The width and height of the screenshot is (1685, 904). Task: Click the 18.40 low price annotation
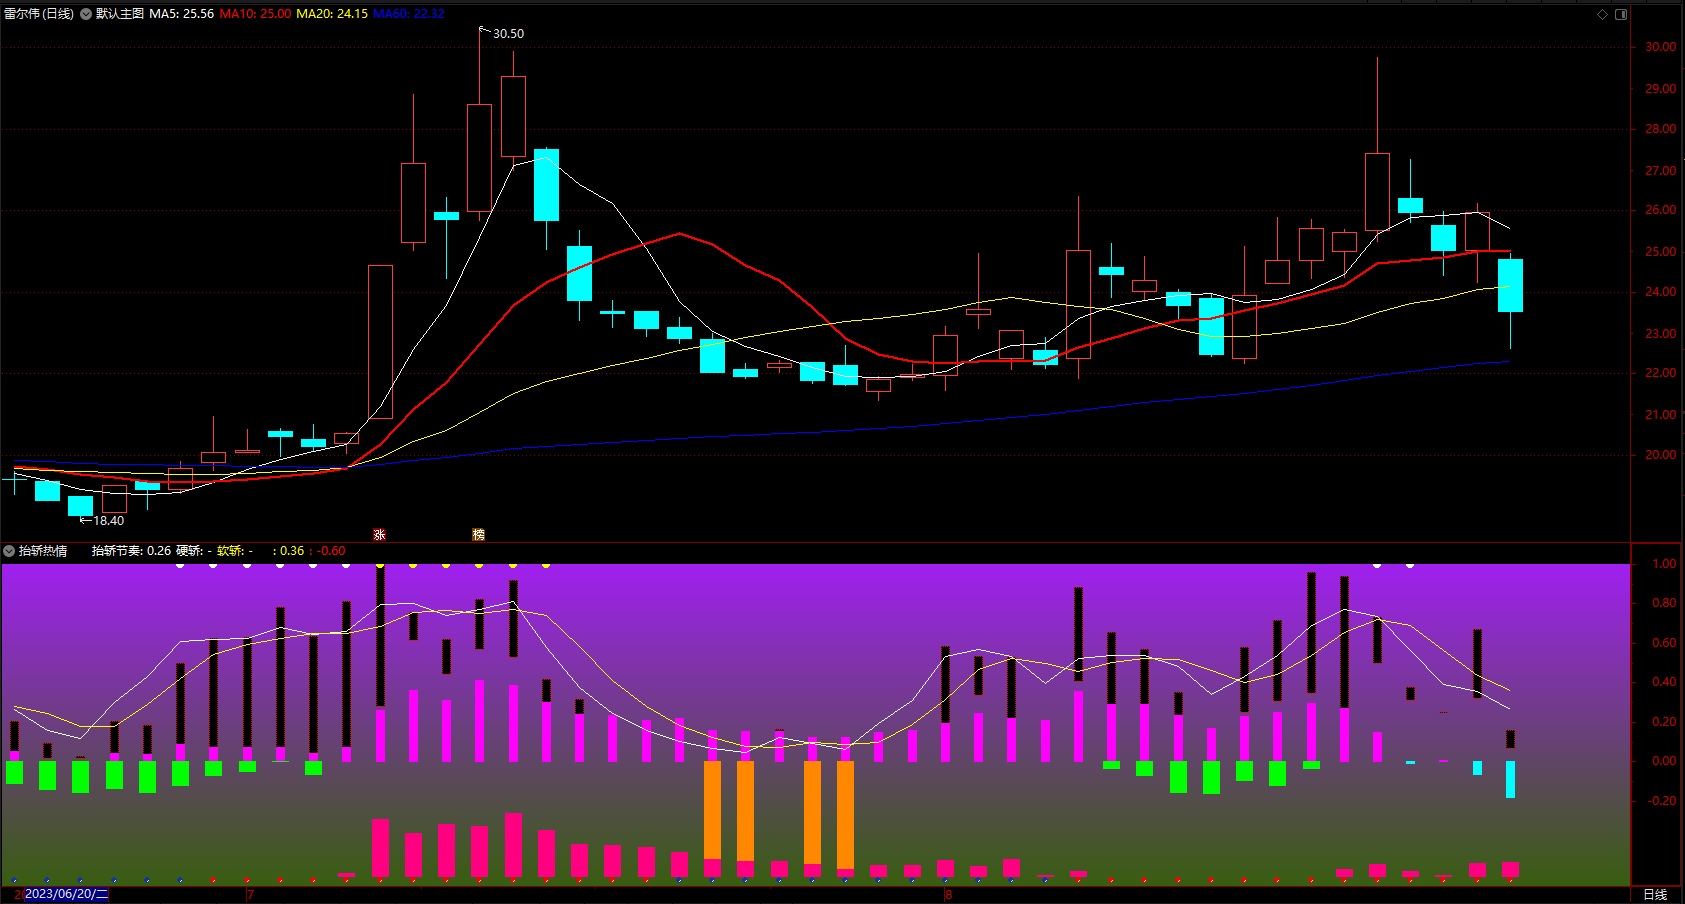point(108,521)
